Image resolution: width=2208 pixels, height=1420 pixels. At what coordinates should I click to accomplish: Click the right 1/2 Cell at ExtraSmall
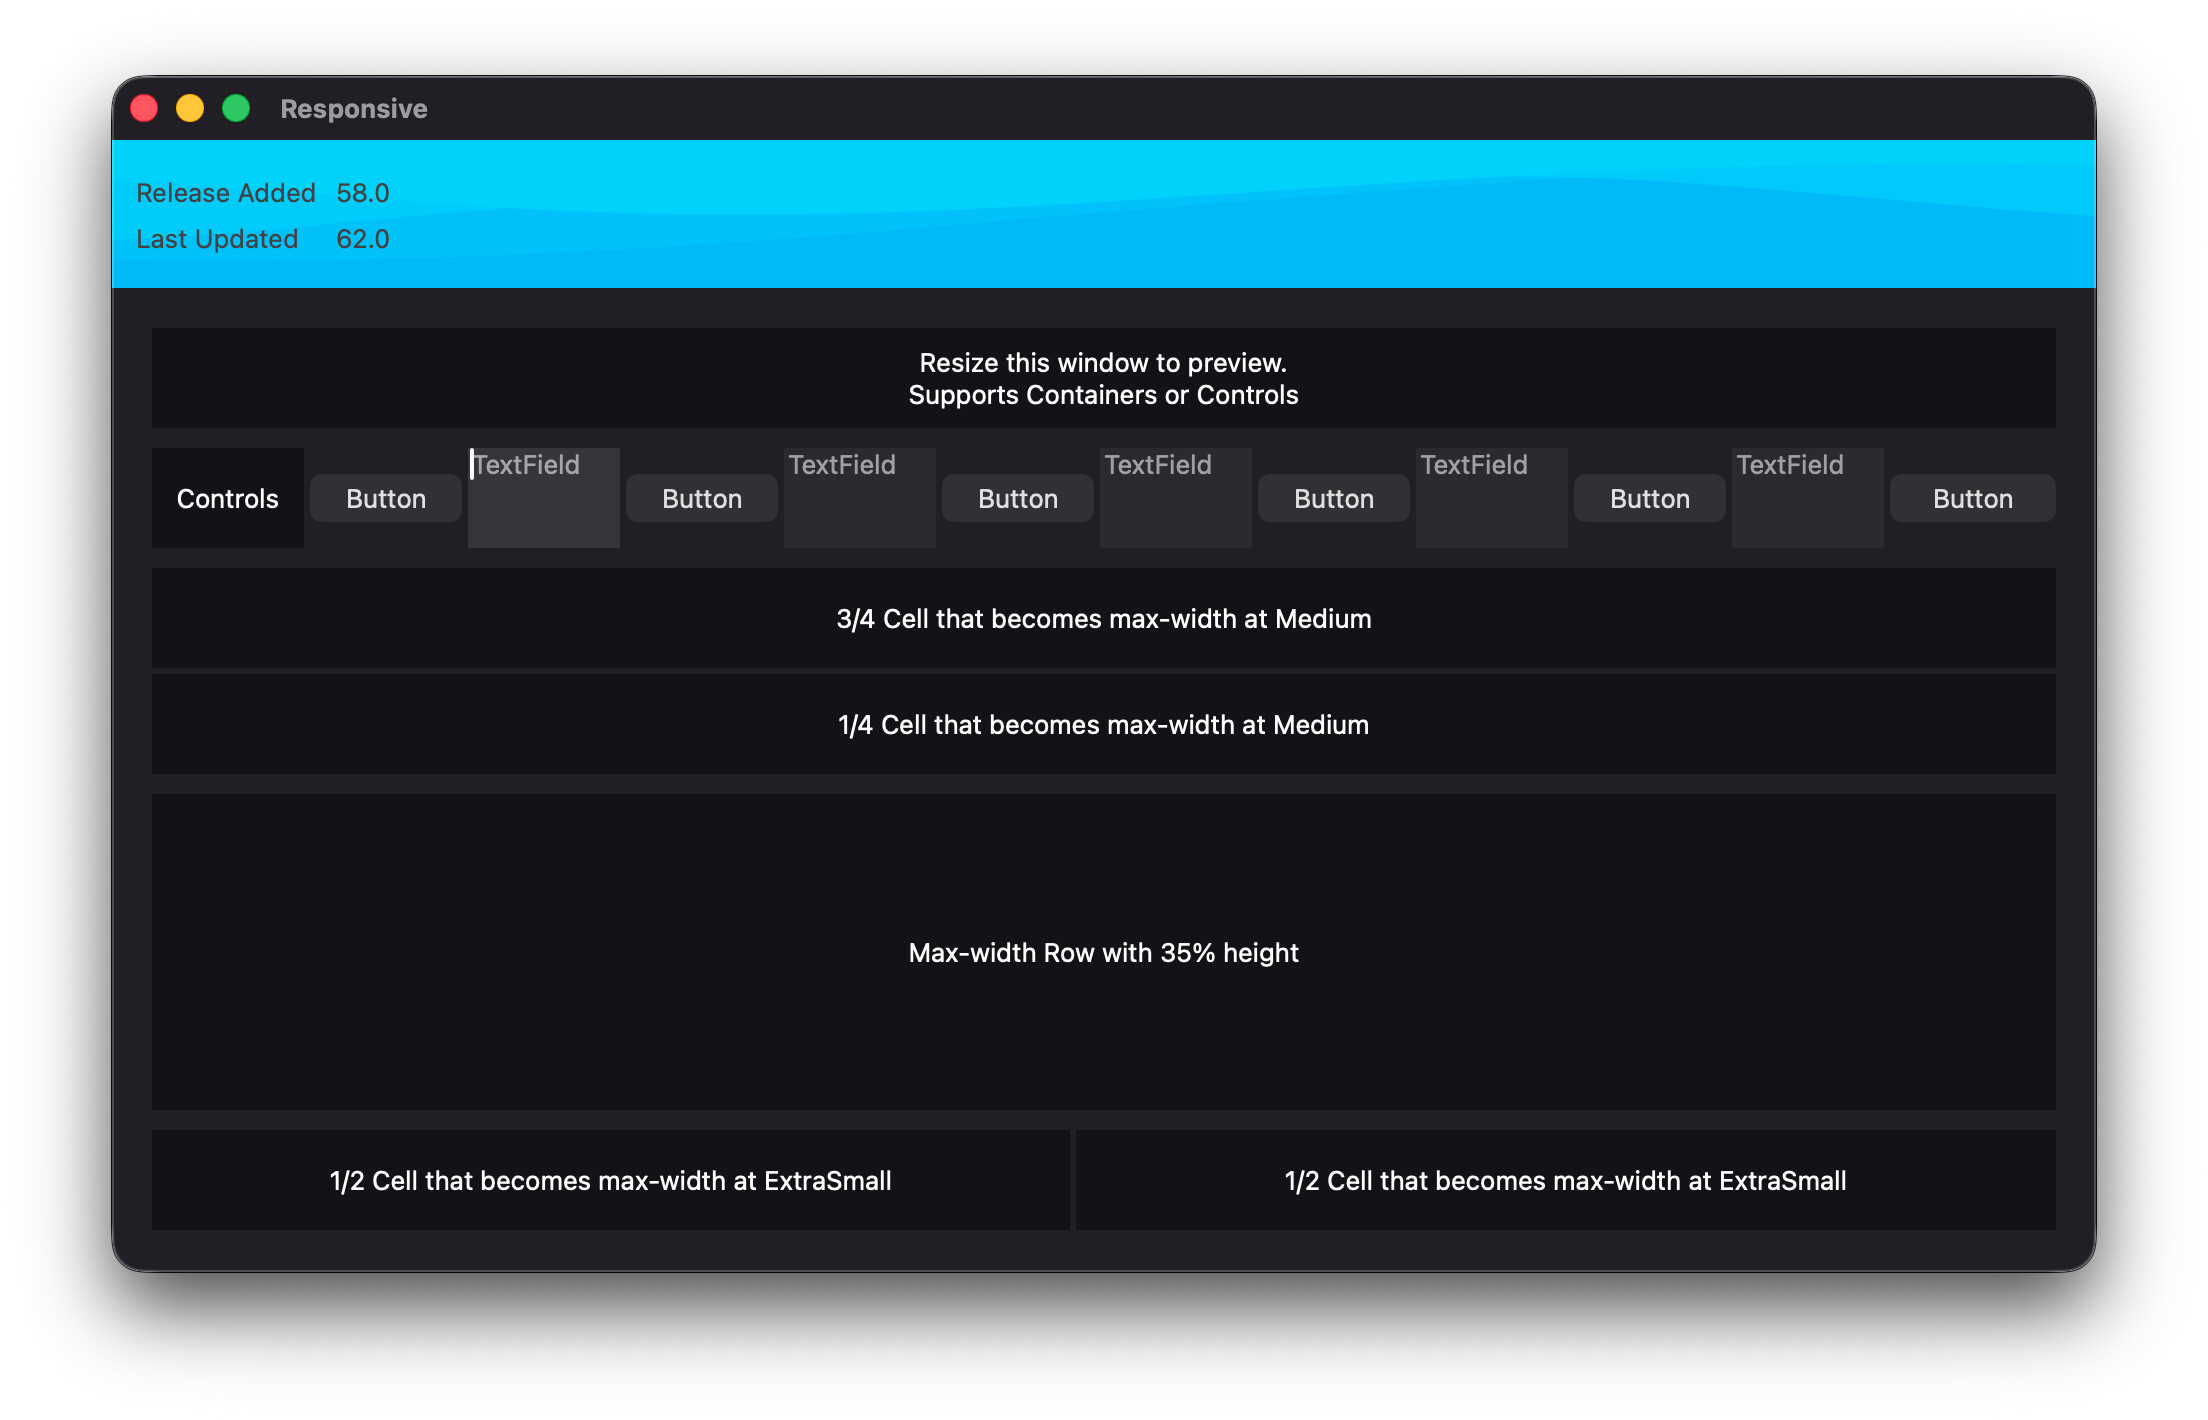tap(1565, 1180)
